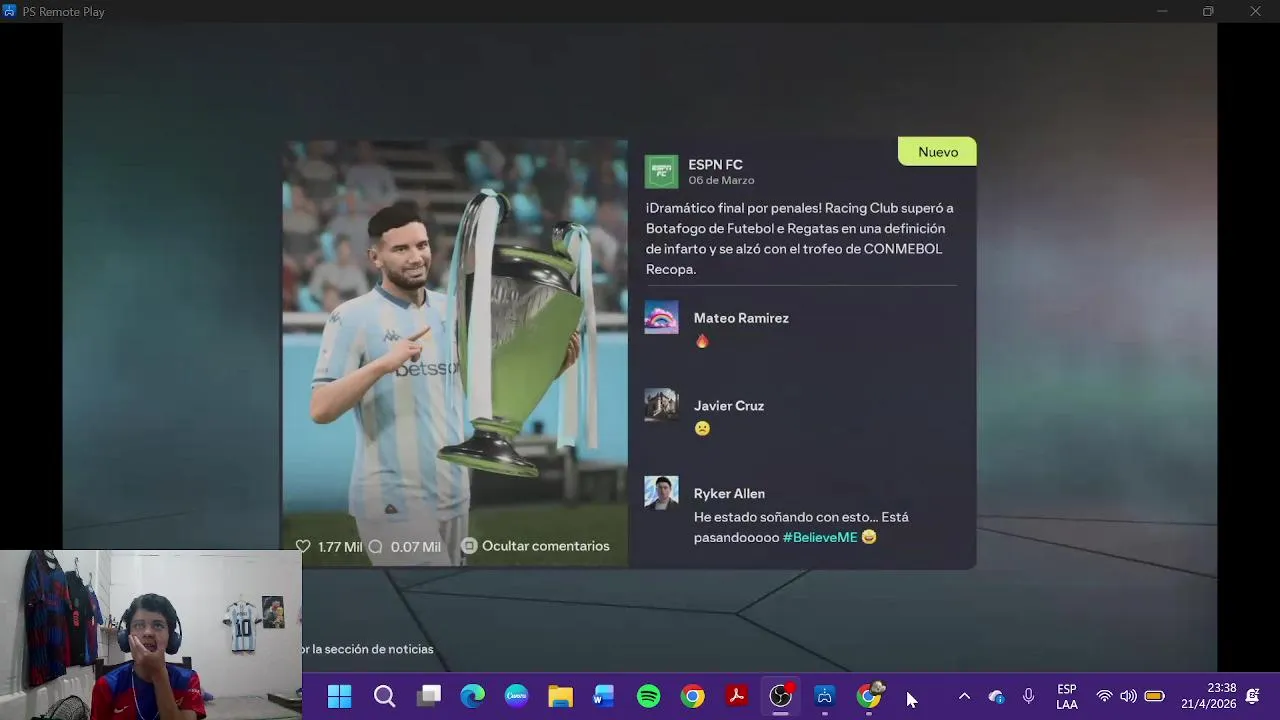Switch to PS Remote Play in the taskbar
The image size is (1280, 720).
coord(825,696)
